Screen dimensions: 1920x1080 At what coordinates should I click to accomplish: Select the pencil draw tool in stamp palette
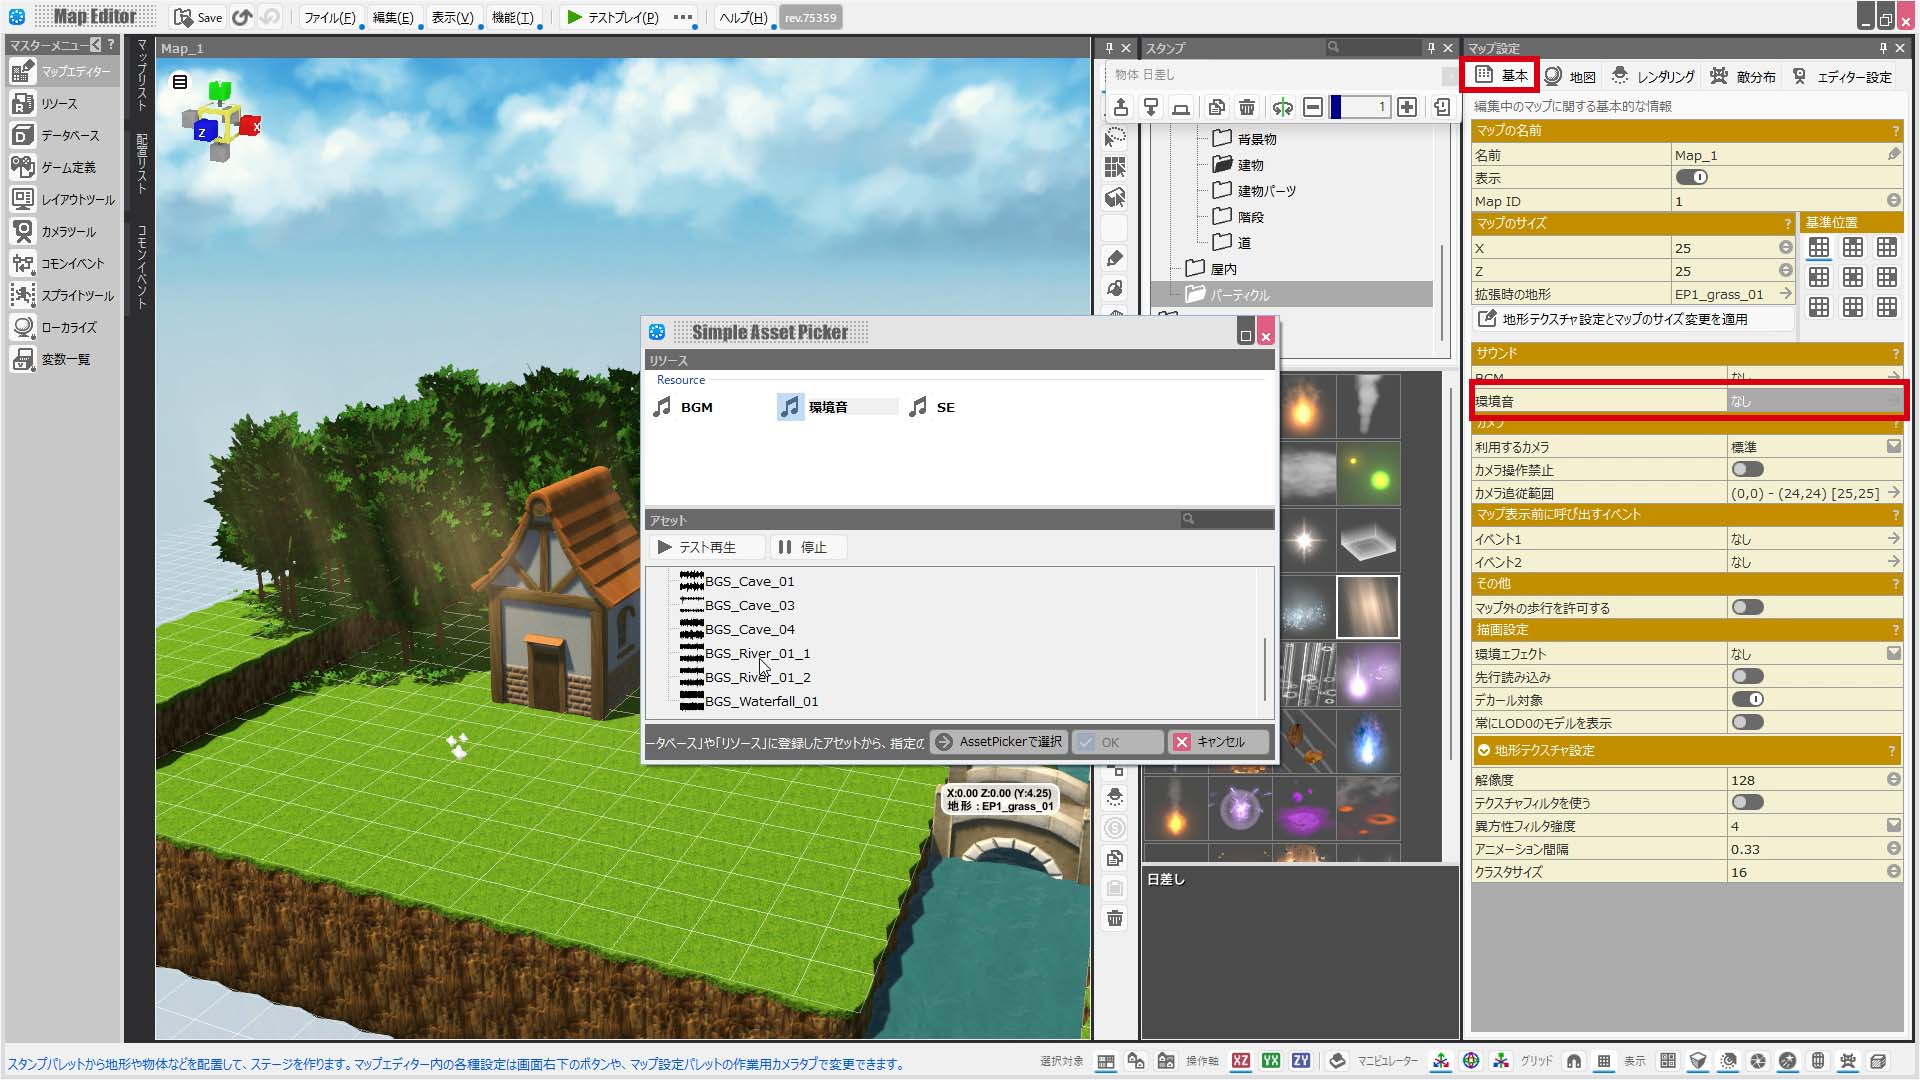tap(1115, 258)
